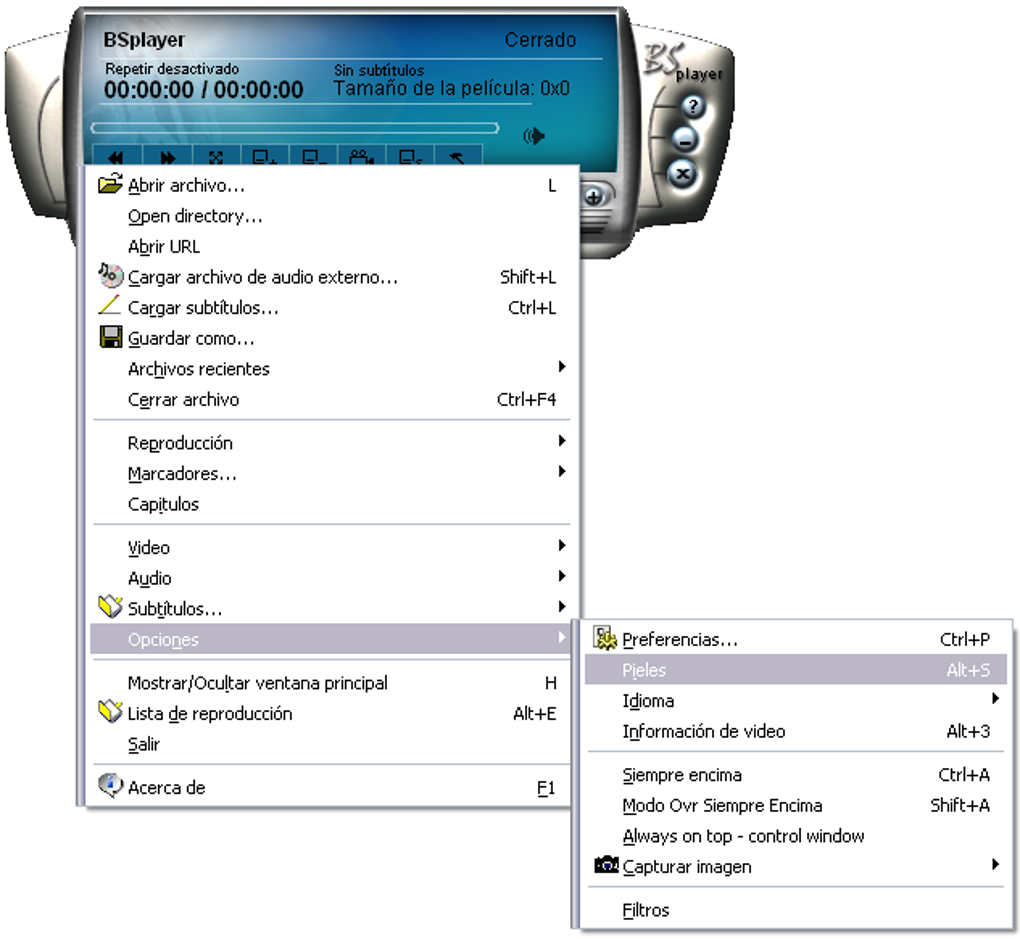Toggle Siempre encima option

click(x=796, y=775)
